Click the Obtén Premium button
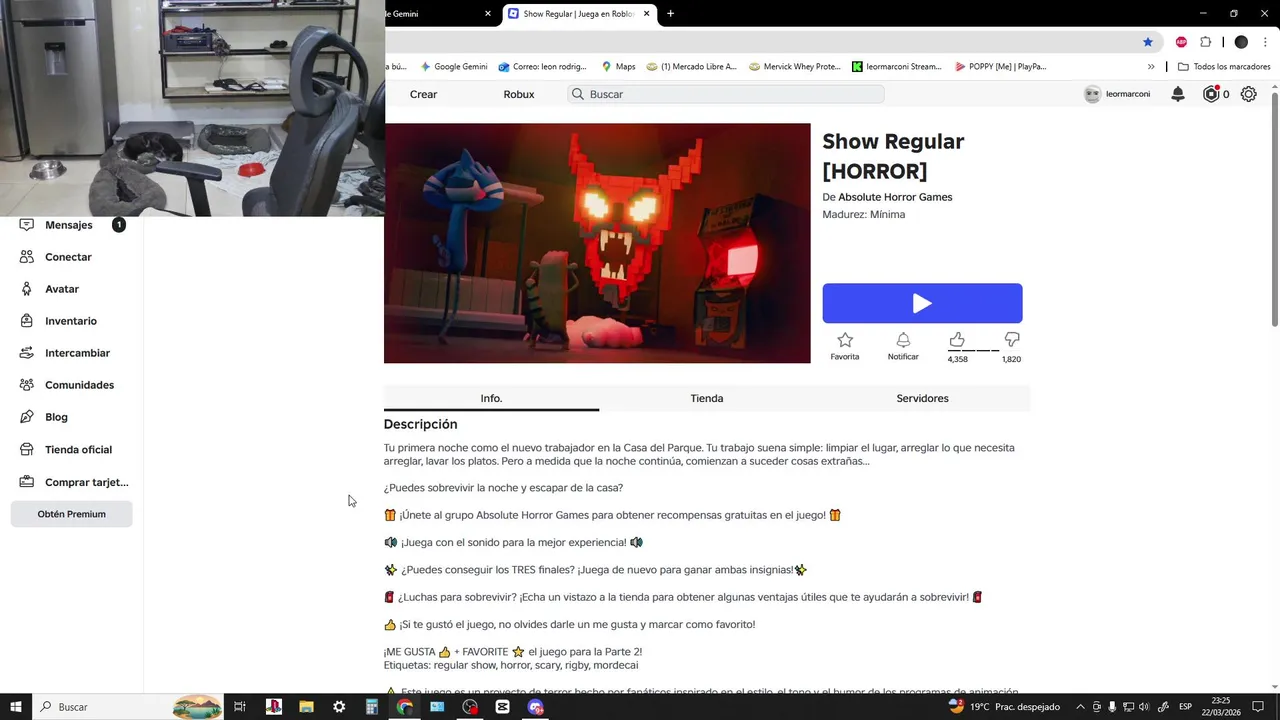Image resolution: width=1280 pixels, height=720 pixels. [71, 514]
